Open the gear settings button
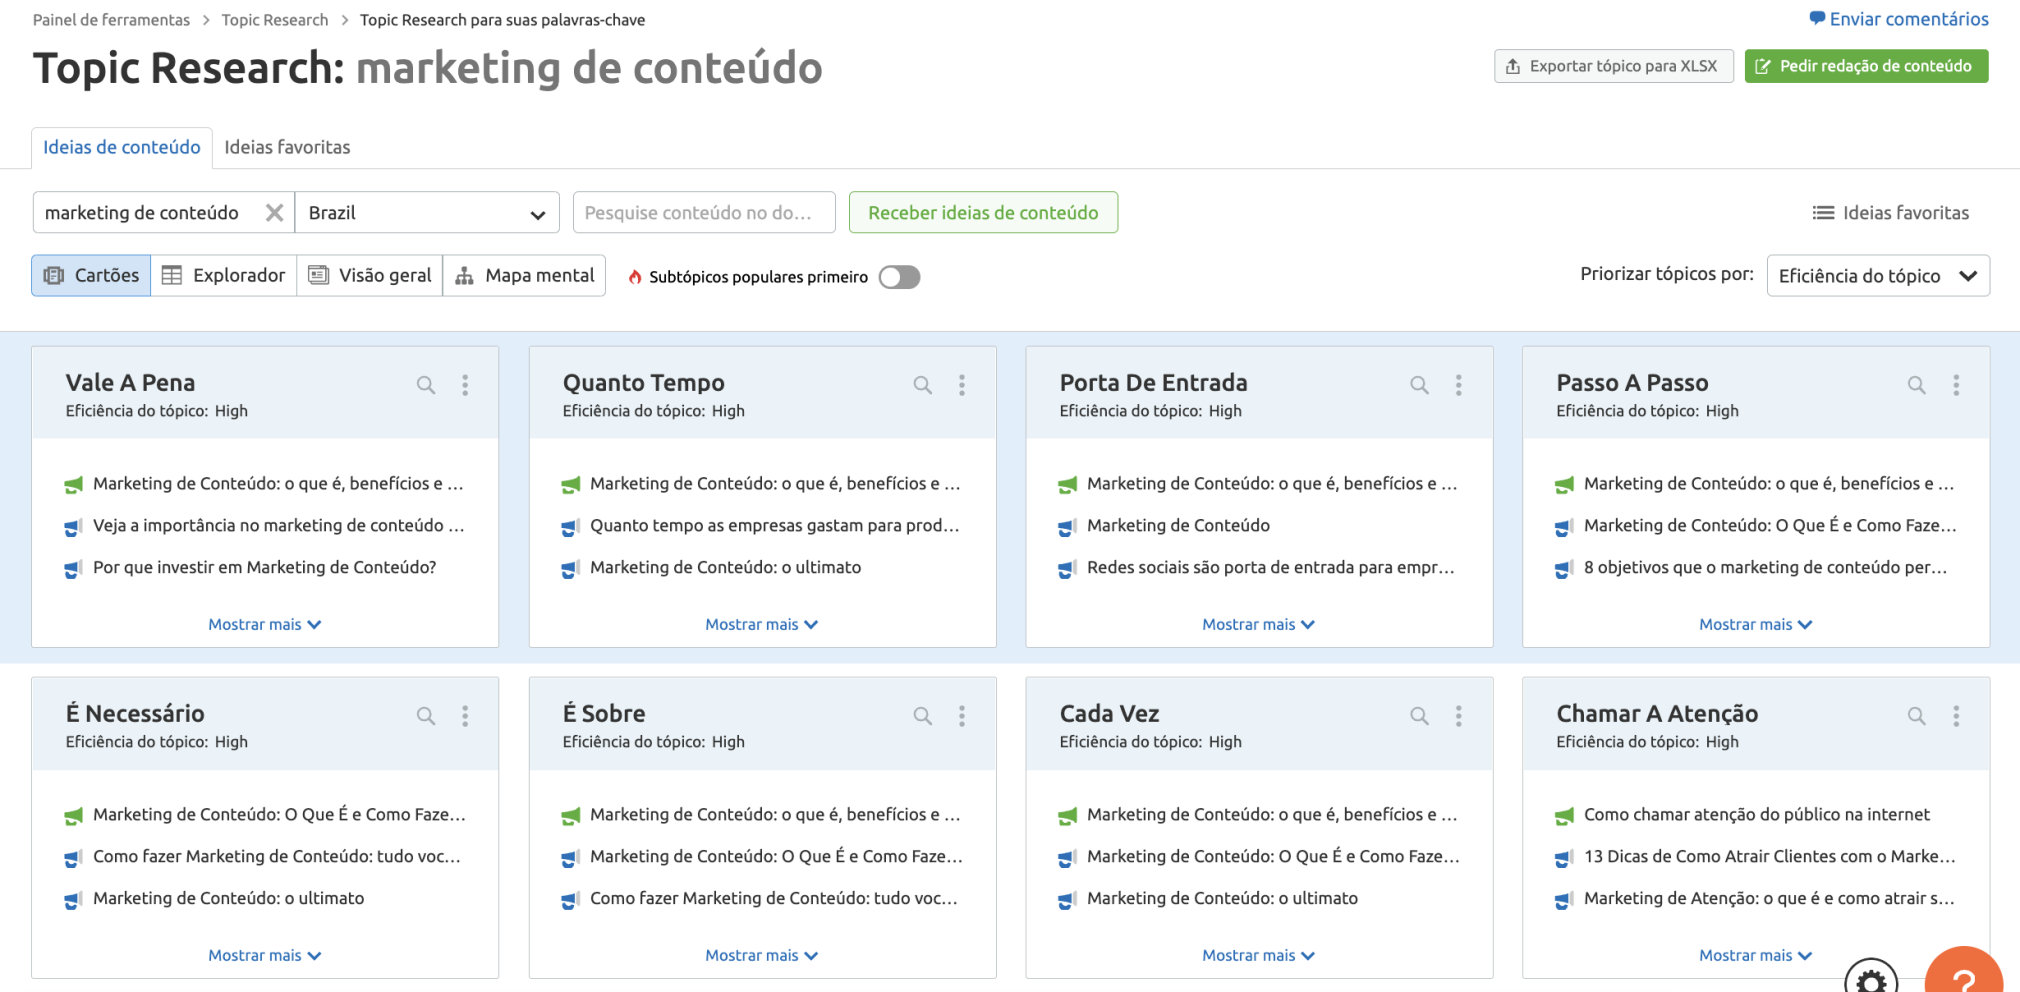 pyautogui.click(x=1871, y=976)
